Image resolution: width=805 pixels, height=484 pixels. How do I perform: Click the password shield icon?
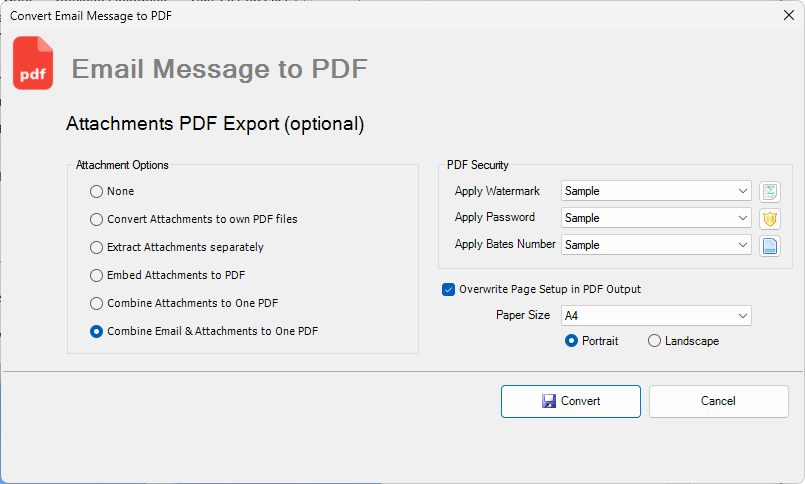coord(769,218)
